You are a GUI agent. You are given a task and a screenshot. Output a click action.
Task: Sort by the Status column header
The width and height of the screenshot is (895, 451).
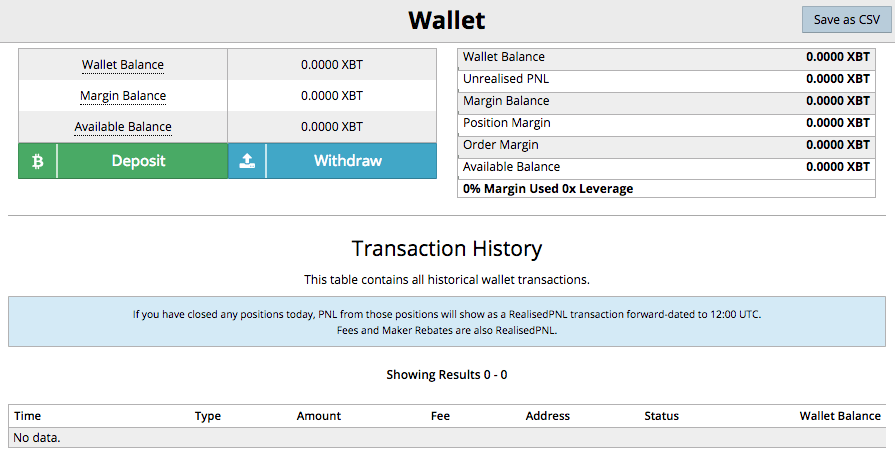pyautogui.click(x=662, y=416)
